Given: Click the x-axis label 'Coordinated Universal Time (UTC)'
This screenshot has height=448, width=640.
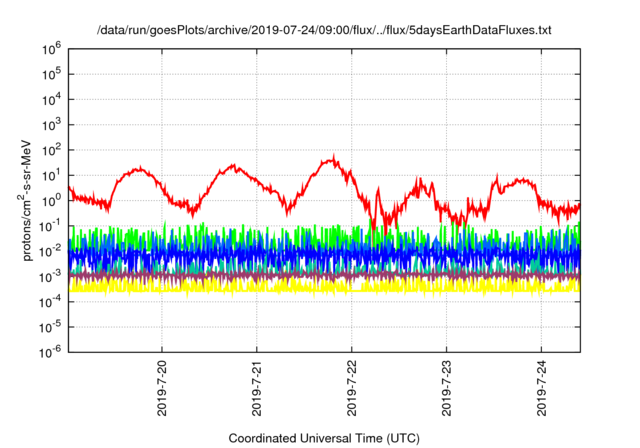Looking at the screenshot, I should pos(324,438).
